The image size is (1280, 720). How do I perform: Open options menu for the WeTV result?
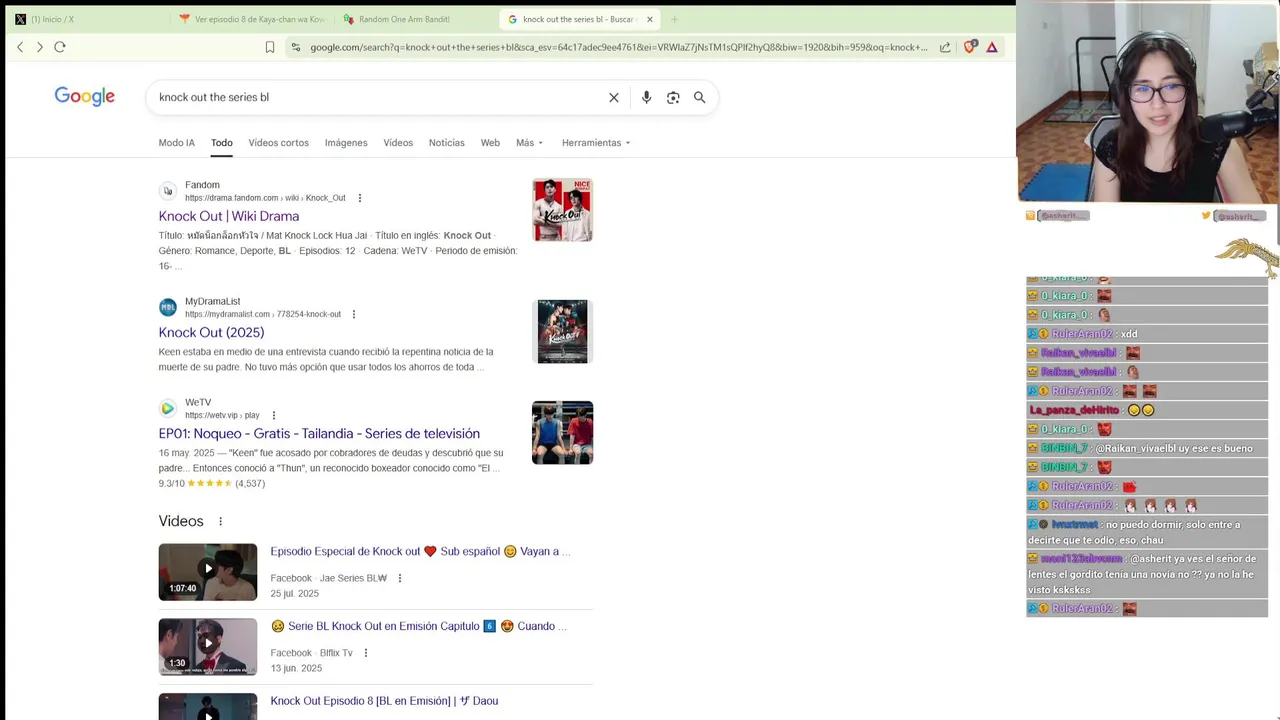coord(273,415)
